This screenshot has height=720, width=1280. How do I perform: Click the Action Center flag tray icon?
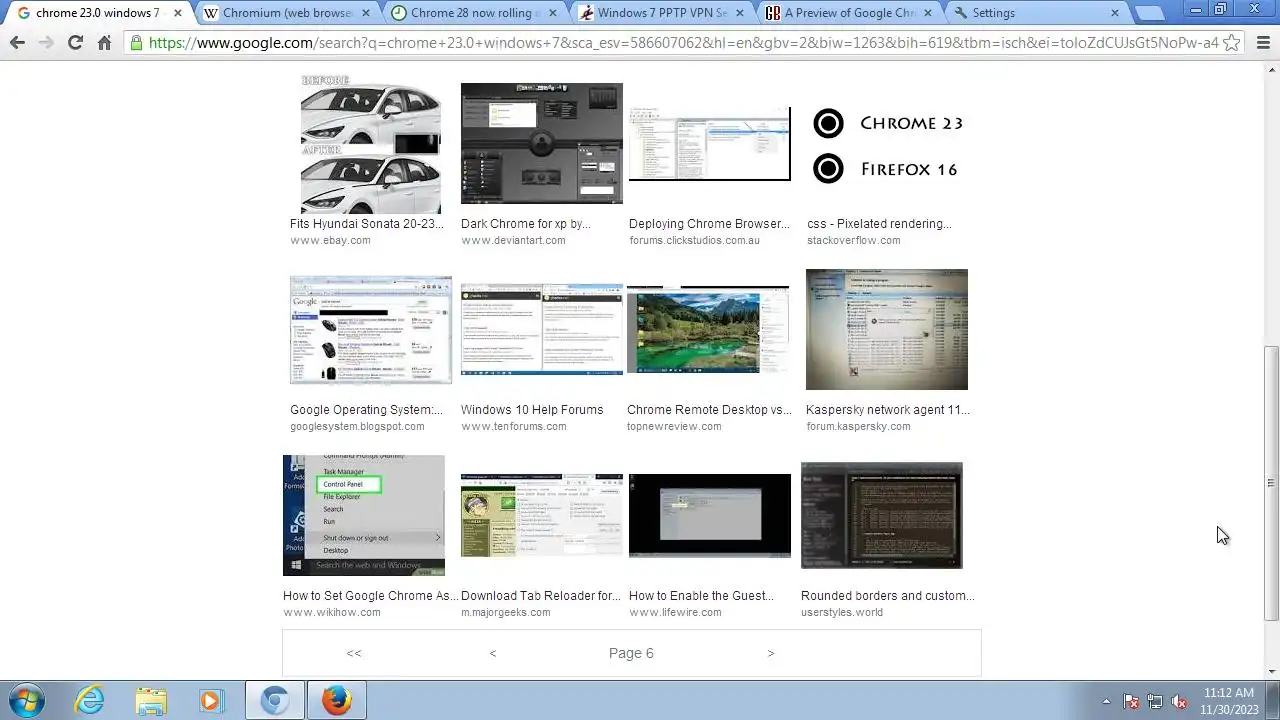[x=1131, y=701]
